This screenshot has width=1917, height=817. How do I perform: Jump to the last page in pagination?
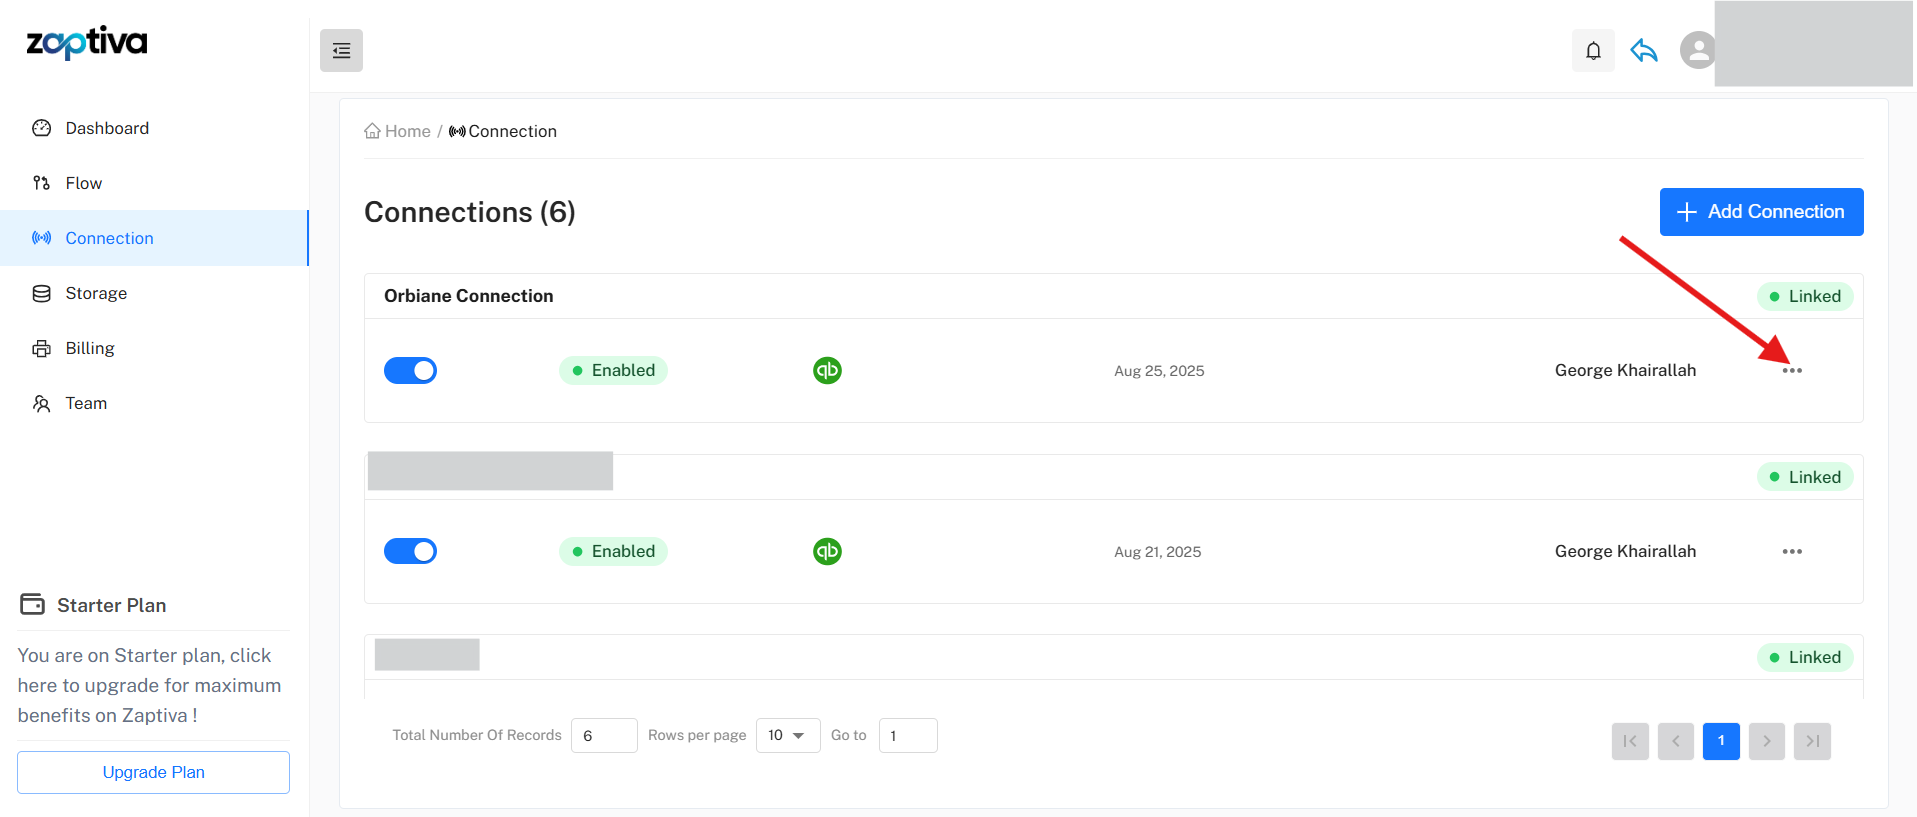pyautogui.click(x=1811, y=741)
